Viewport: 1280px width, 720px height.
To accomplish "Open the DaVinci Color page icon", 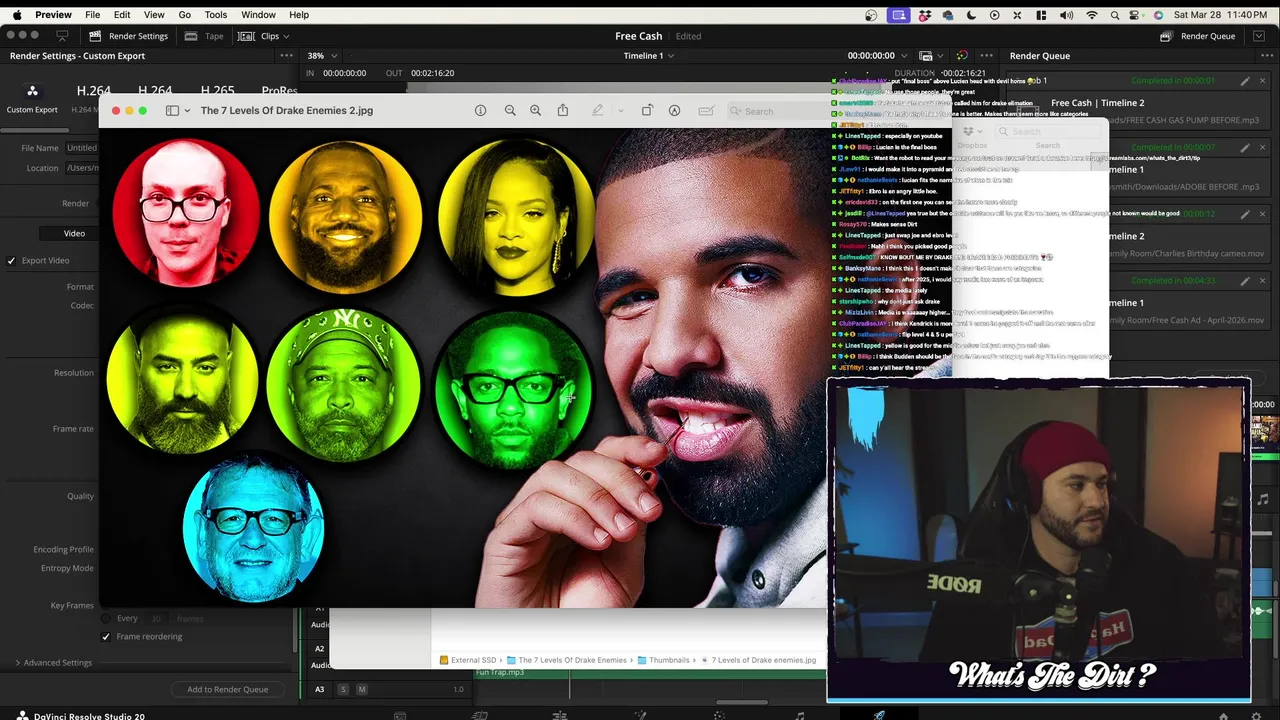I will pos(719,716).
